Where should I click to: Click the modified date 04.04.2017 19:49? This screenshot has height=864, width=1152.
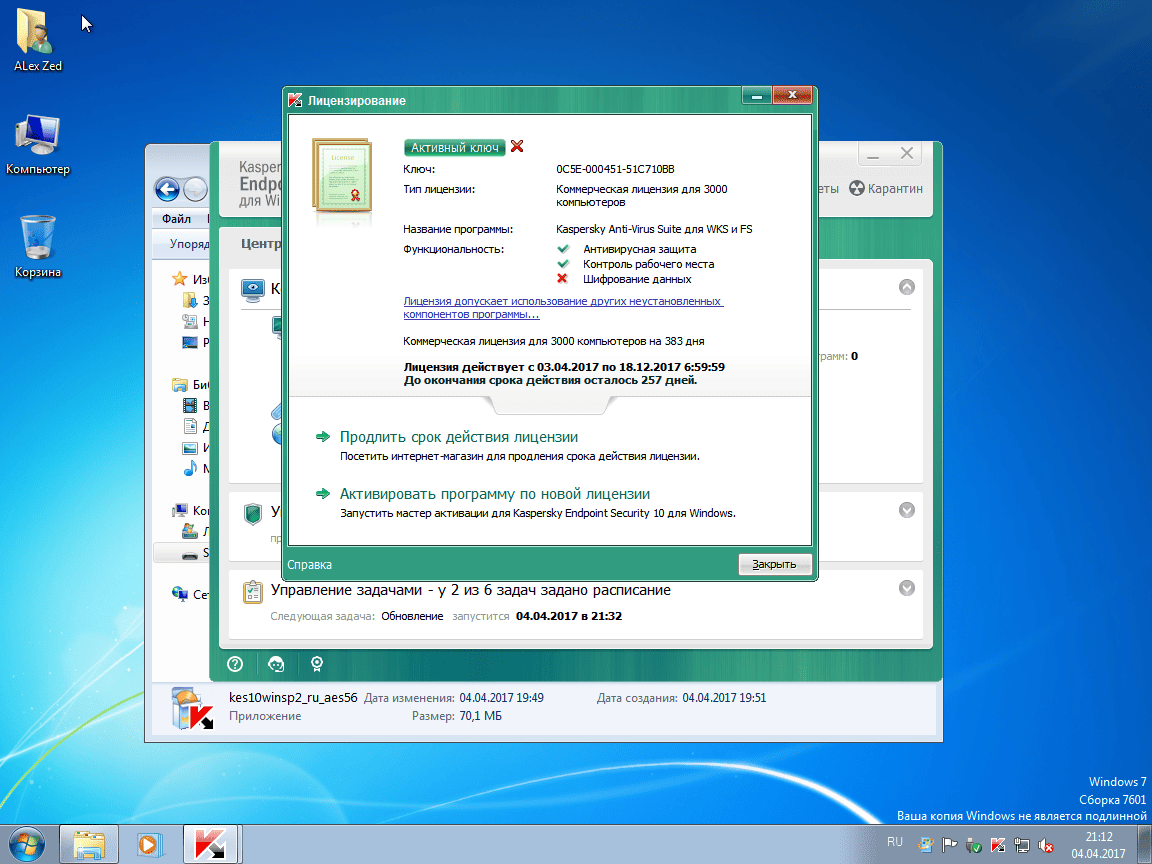(x=501, y=698)
